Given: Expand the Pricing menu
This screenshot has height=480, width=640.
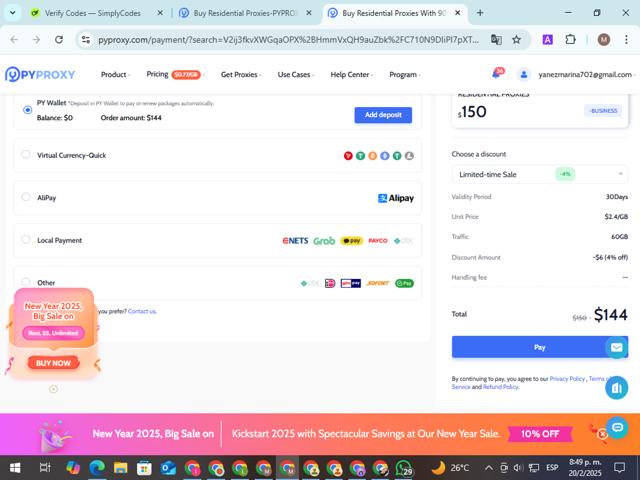Looking at the screenshot, I should pyautogui.click(x=176, y=75).
